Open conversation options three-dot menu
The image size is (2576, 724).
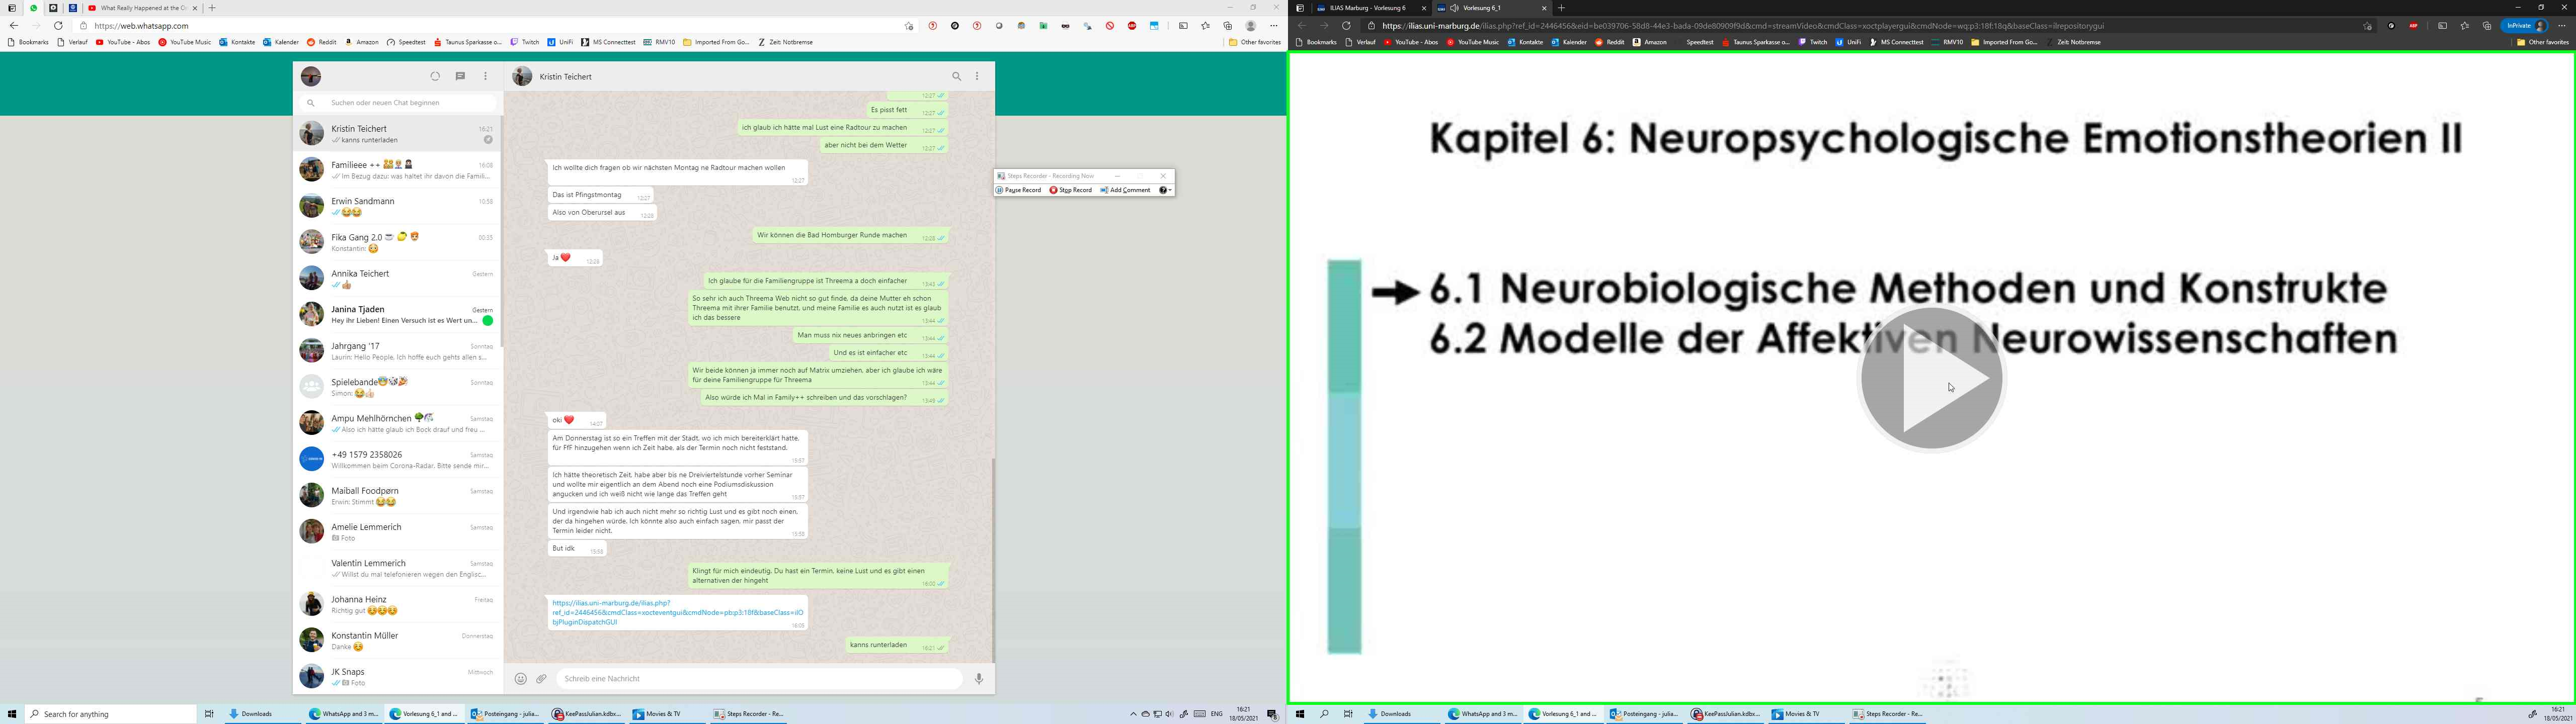pos(977,76)
